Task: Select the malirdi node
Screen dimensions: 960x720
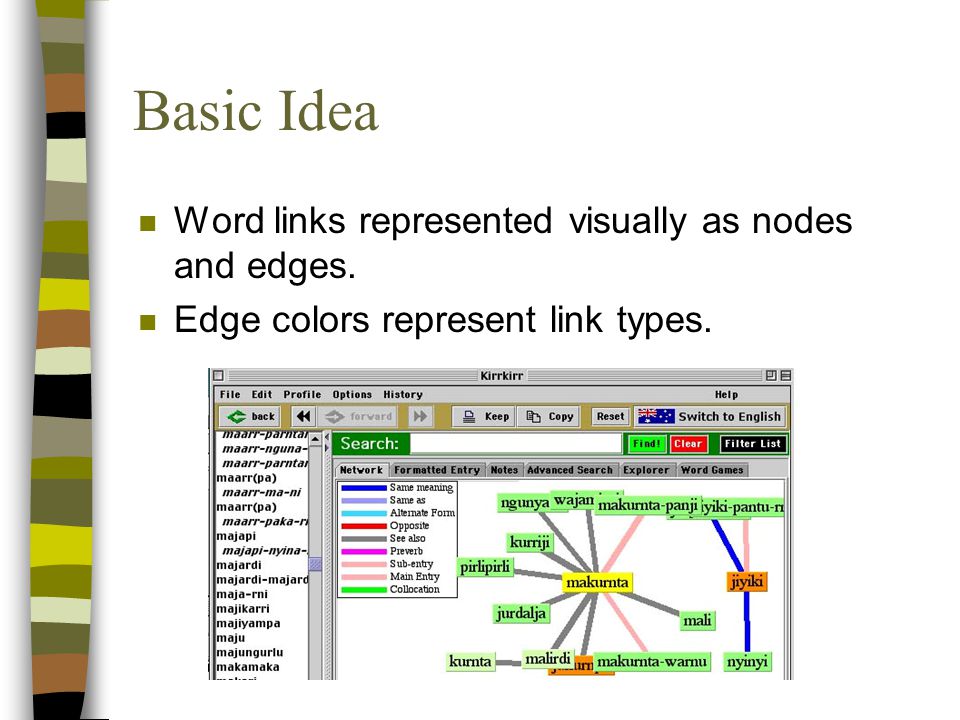Action: 548,659
